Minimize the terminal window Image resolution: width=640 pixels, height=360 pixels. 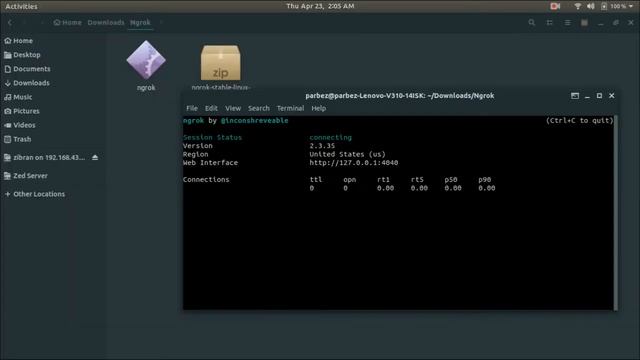[587, 96]
